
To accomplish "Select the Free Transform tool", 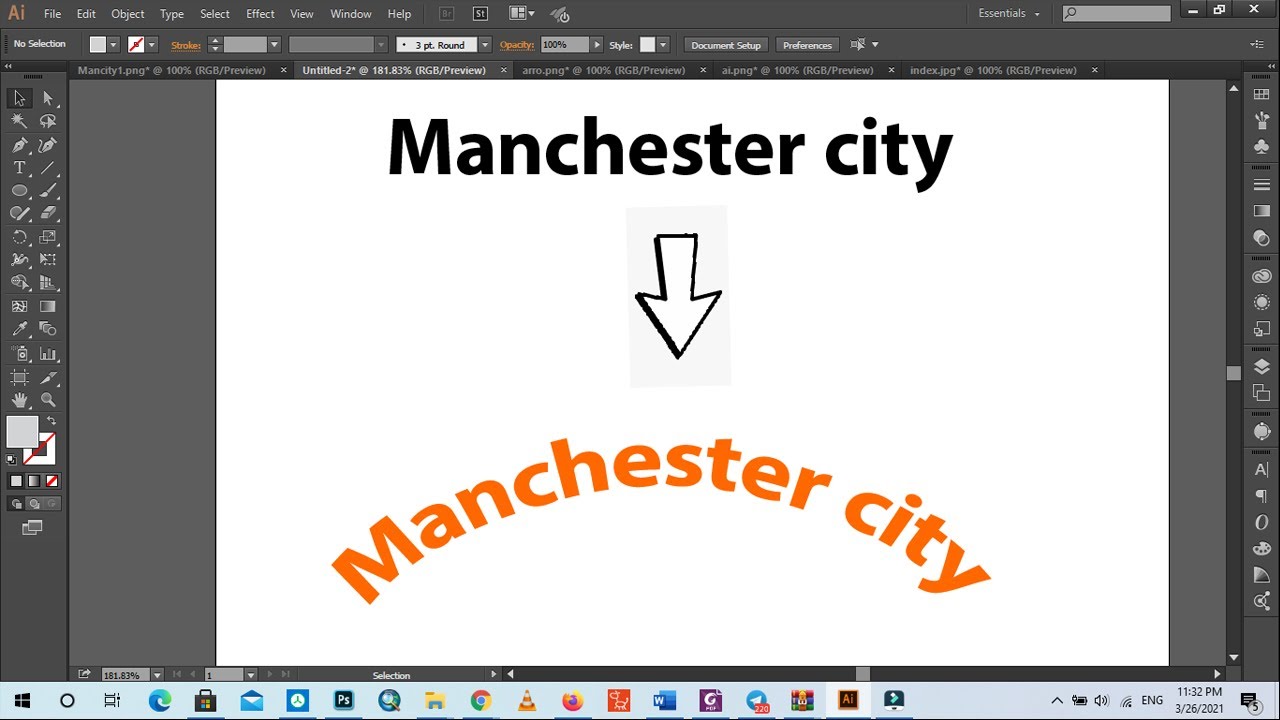I will click(x=48, y=259).
